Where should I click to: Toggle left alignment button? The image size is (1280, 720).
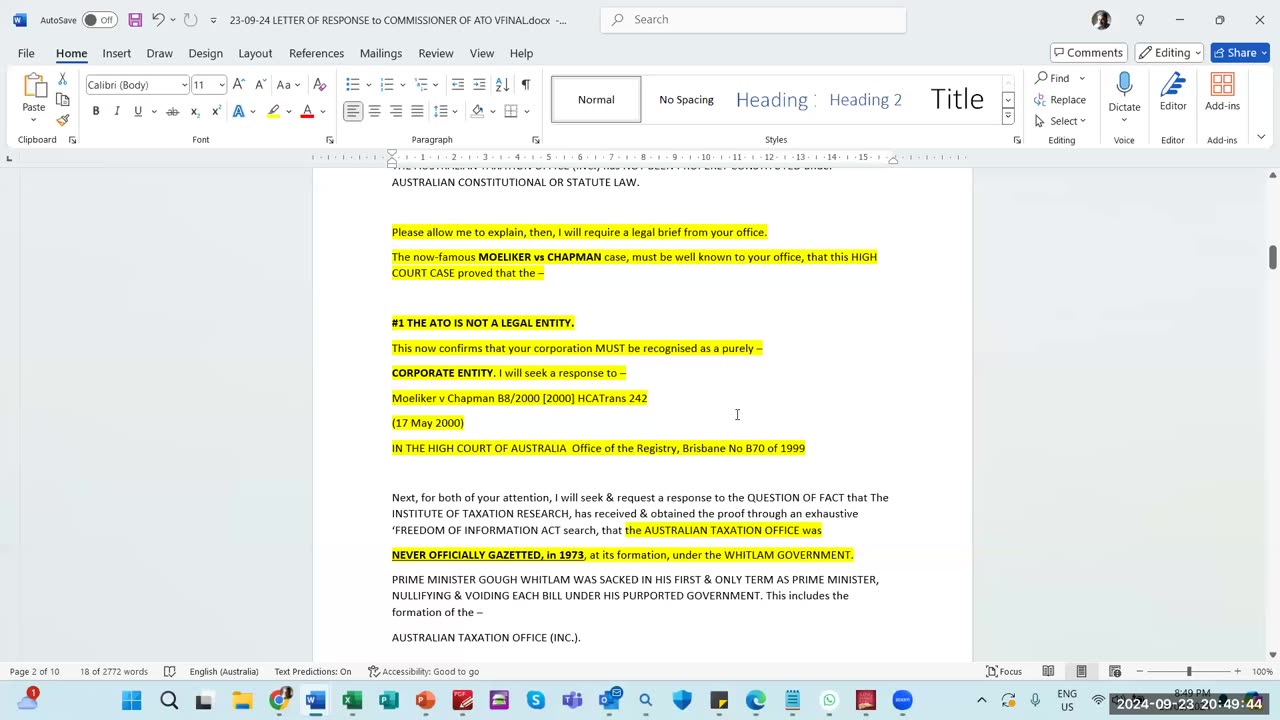(x=353, y=111)
